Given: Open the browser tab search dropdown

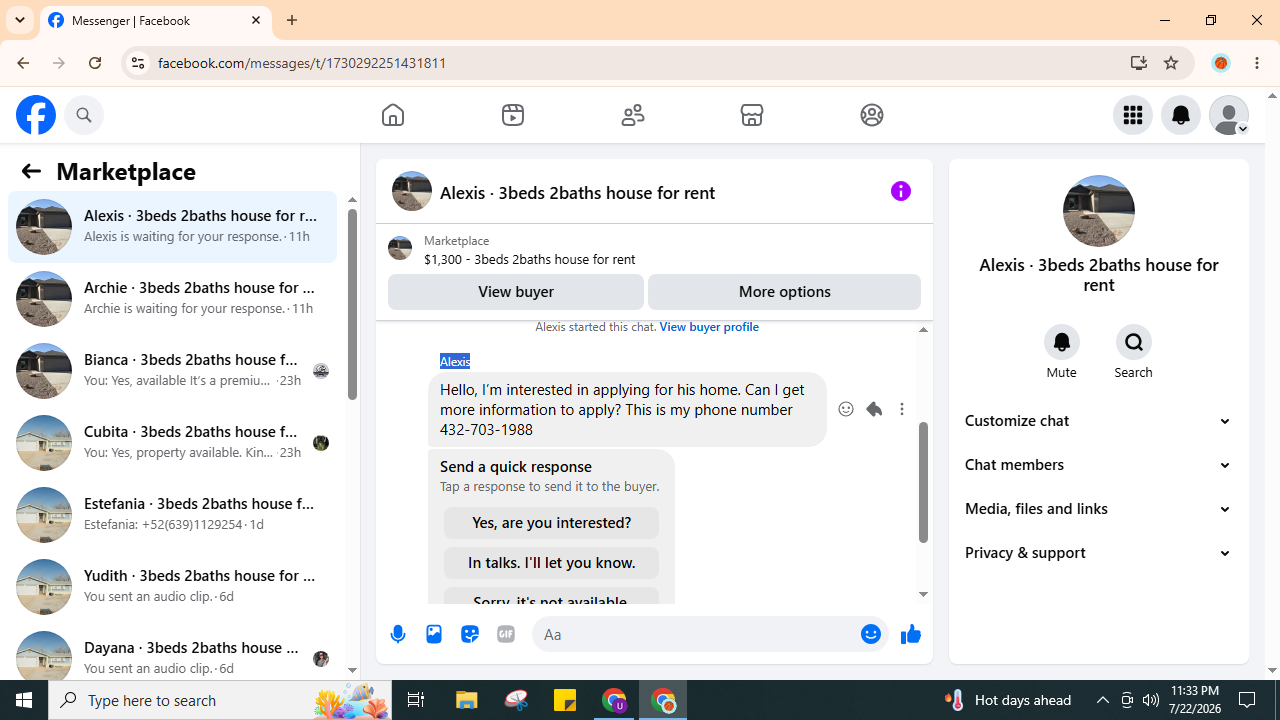Looking at the screenshot, I should coord(20,20).
